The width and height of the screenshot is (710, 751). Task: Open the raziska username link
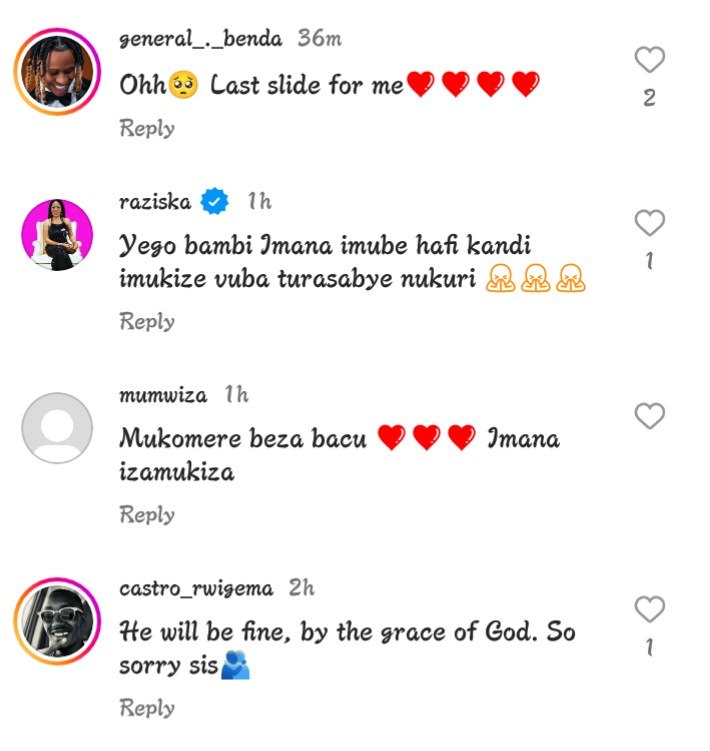[155, 201]
